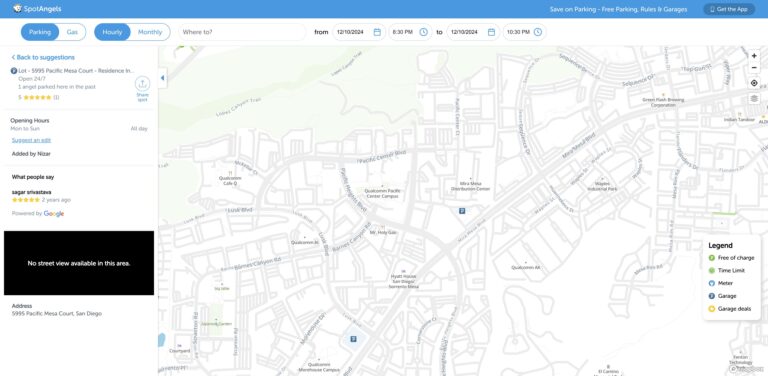Click 1 angel parked here text
Screen dimensions: 768x376
[x=57, y=87]
